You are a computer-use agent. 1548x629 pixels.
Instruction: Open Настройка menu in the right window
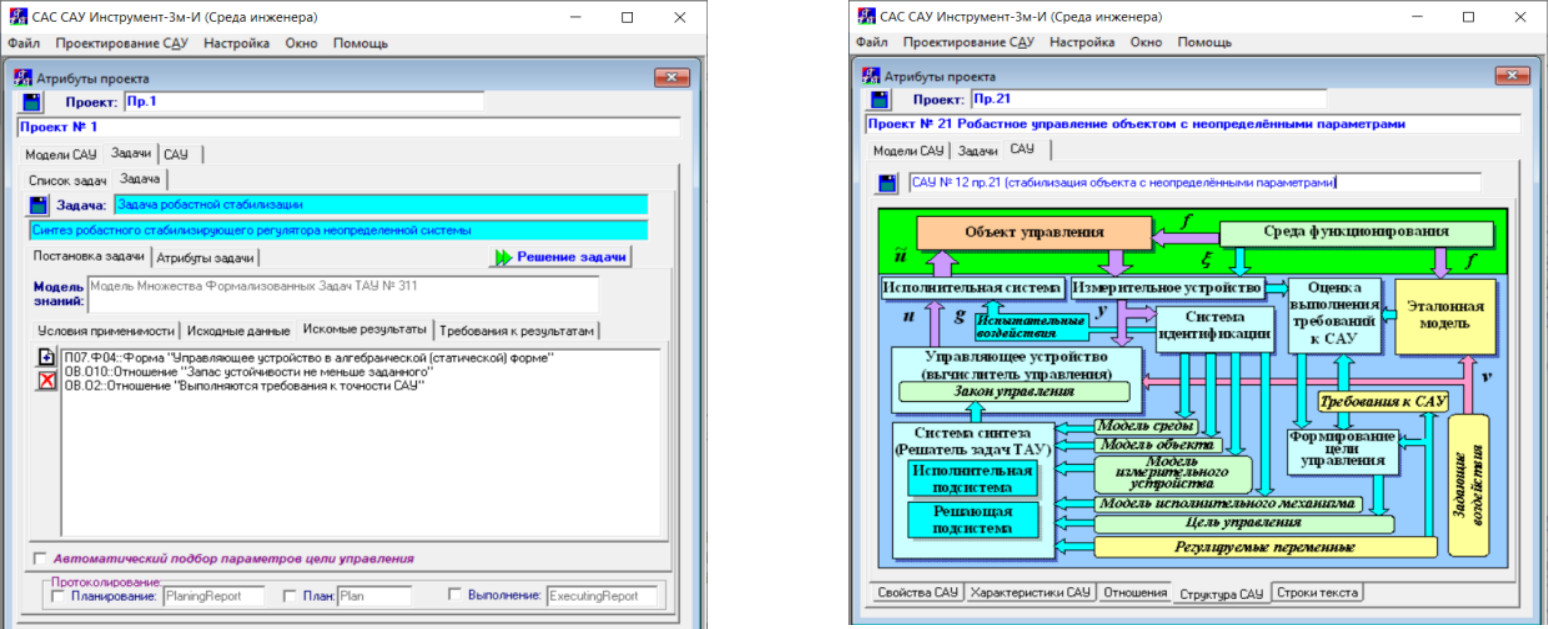[x=1081, y=42]
